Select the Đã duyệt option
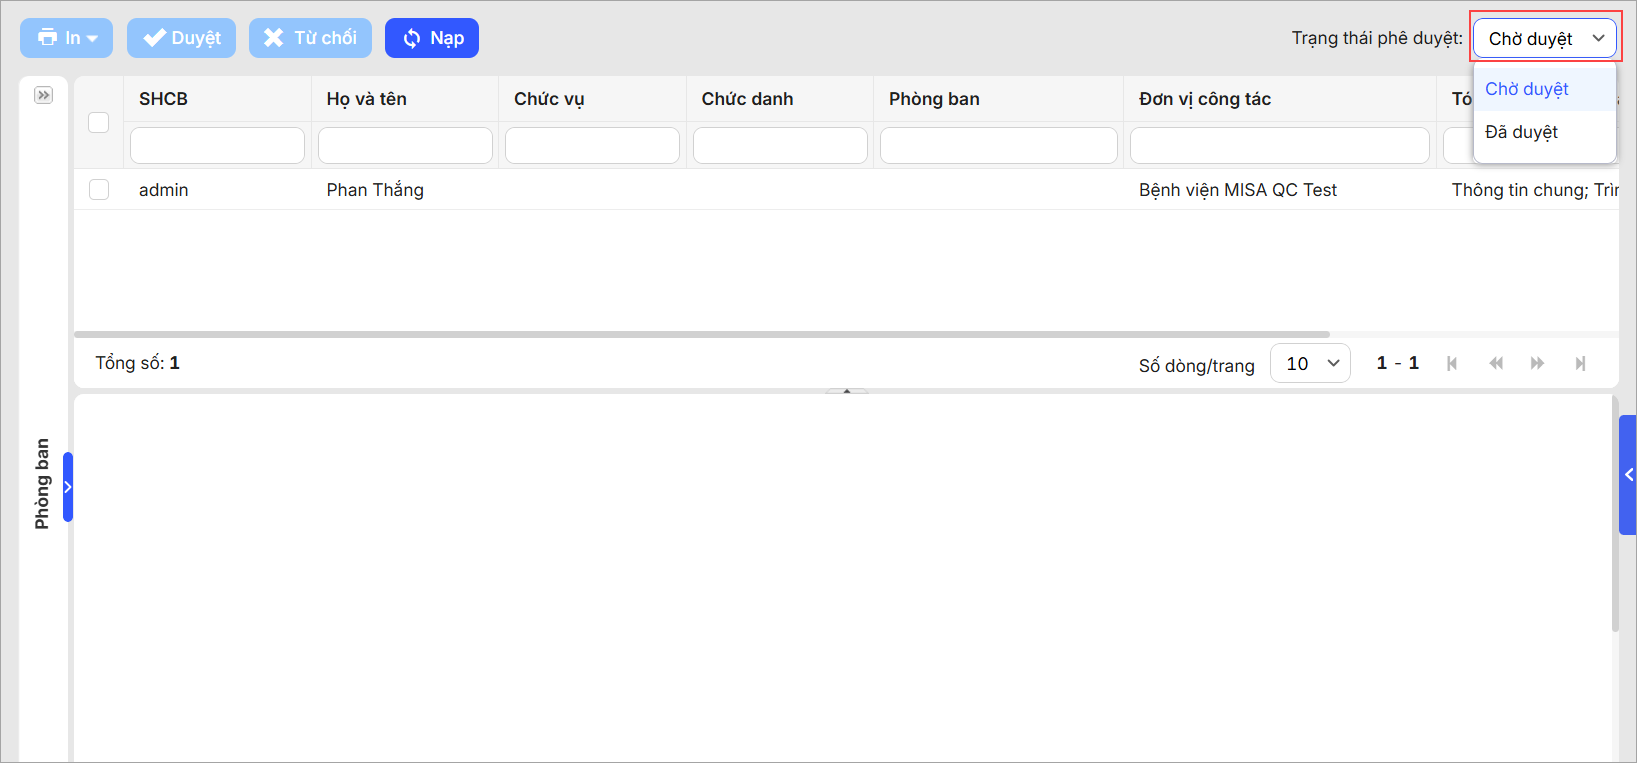Image resolution: width=1637 pixels, height=763 pixels. (x=1522, y=132)
